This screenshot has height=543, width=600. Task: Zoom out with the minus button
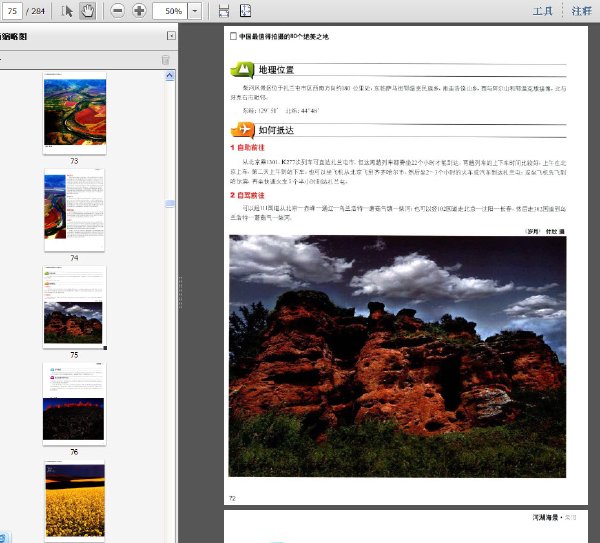click(x=117, y=11)
